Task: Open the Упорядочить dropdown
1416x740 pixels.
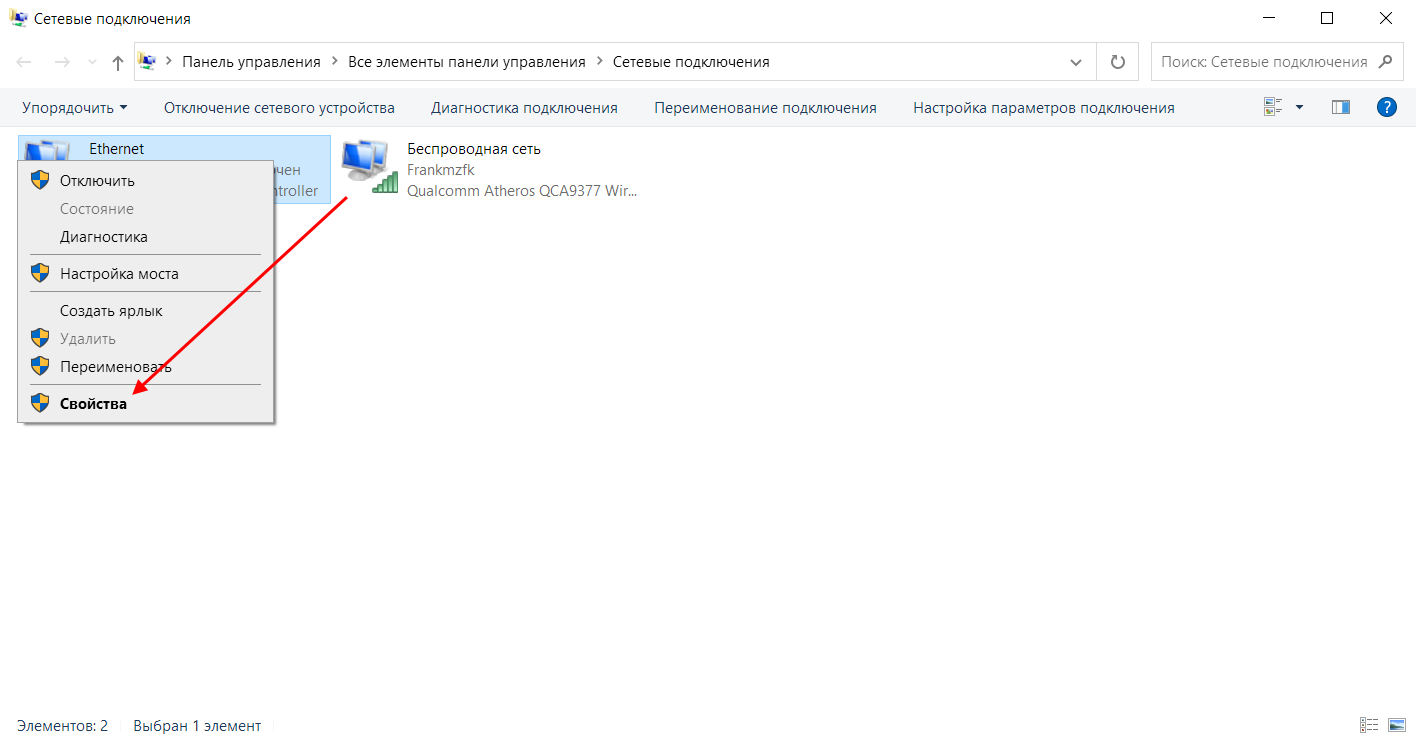Action: coord(75,108)
